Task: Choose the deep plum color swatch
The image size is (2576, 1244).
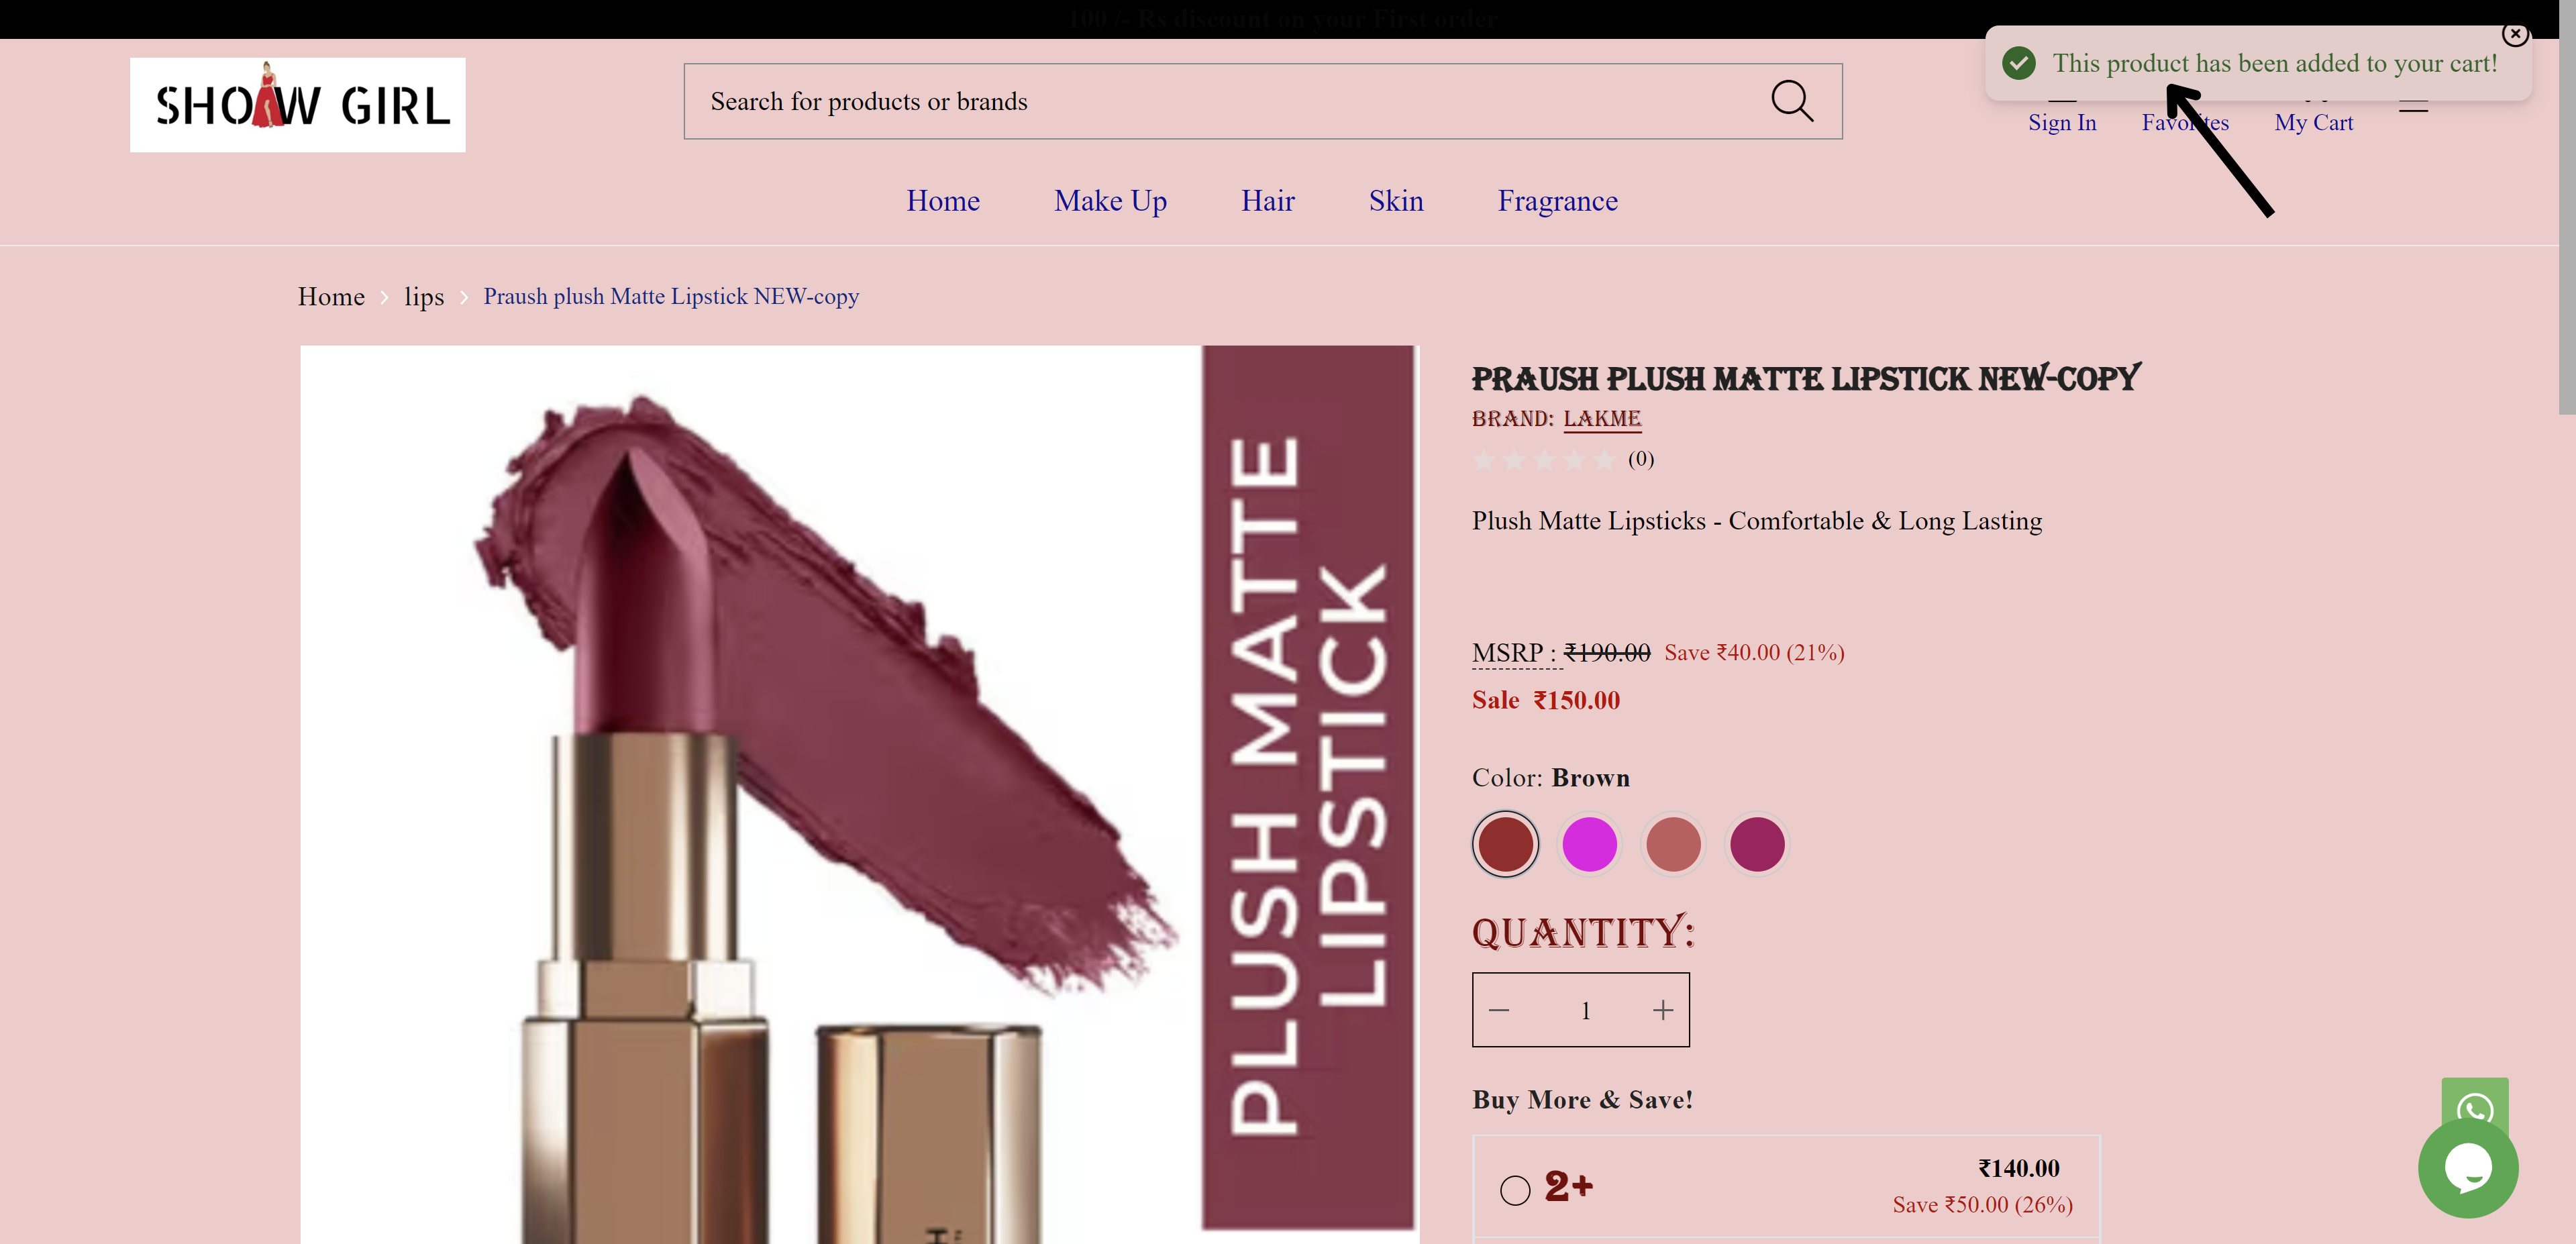Action: click(1757, 844)
